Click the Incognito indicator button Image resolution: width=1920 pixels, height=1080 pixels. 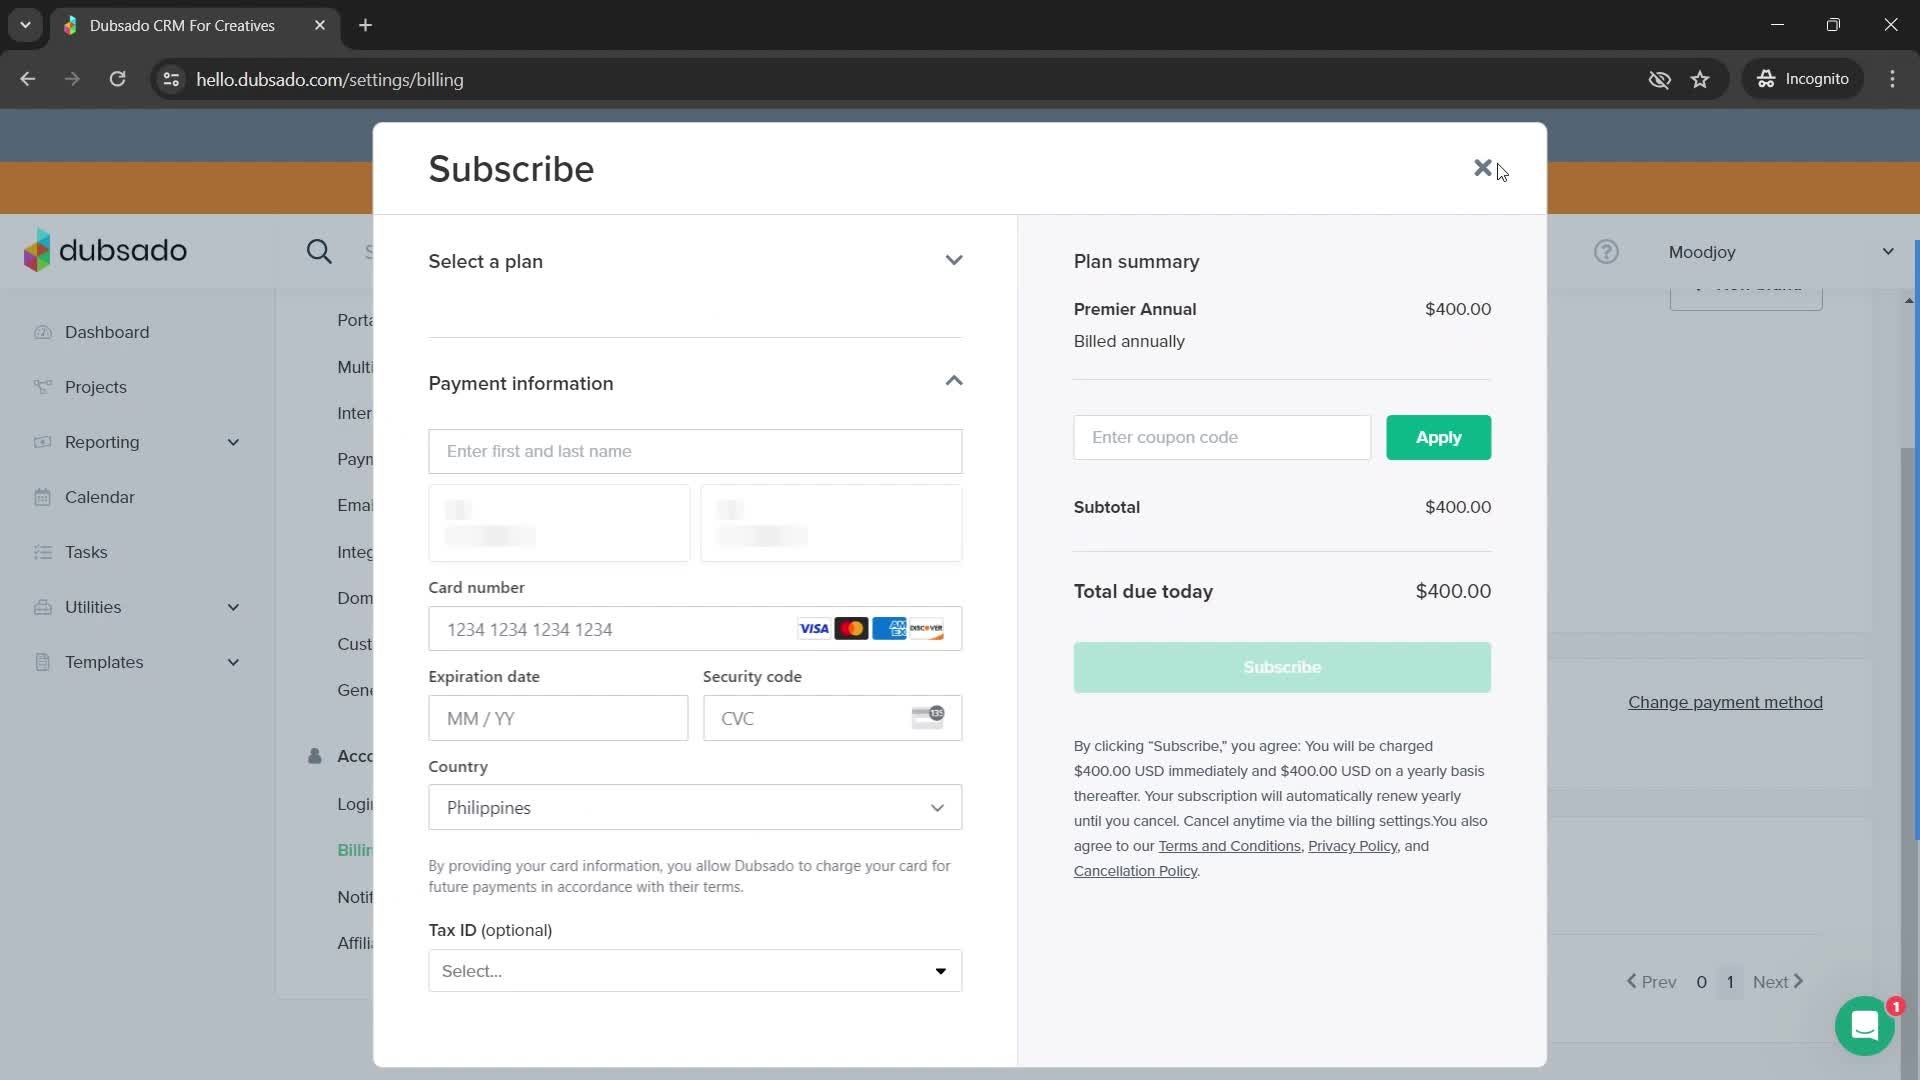1803,79
